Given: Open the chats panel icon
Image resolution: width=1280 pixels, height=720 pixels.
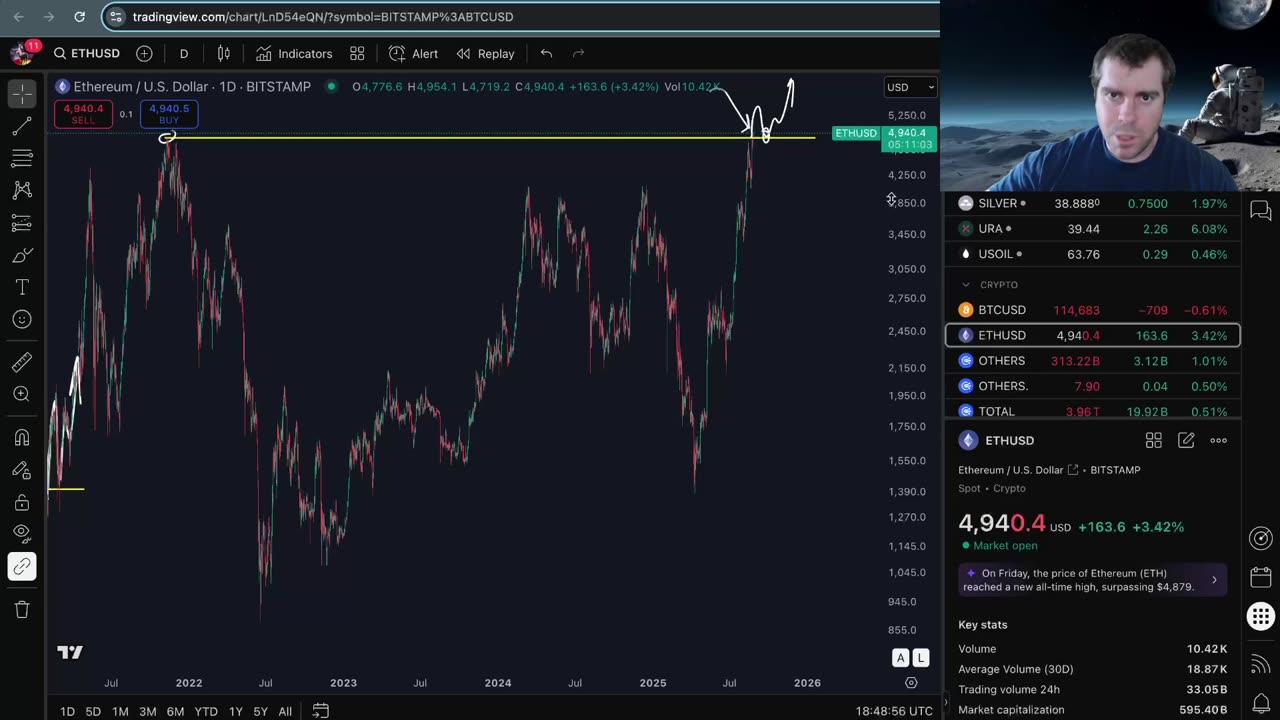Looking at the screenshot, I should click(x=1261, y=211).
